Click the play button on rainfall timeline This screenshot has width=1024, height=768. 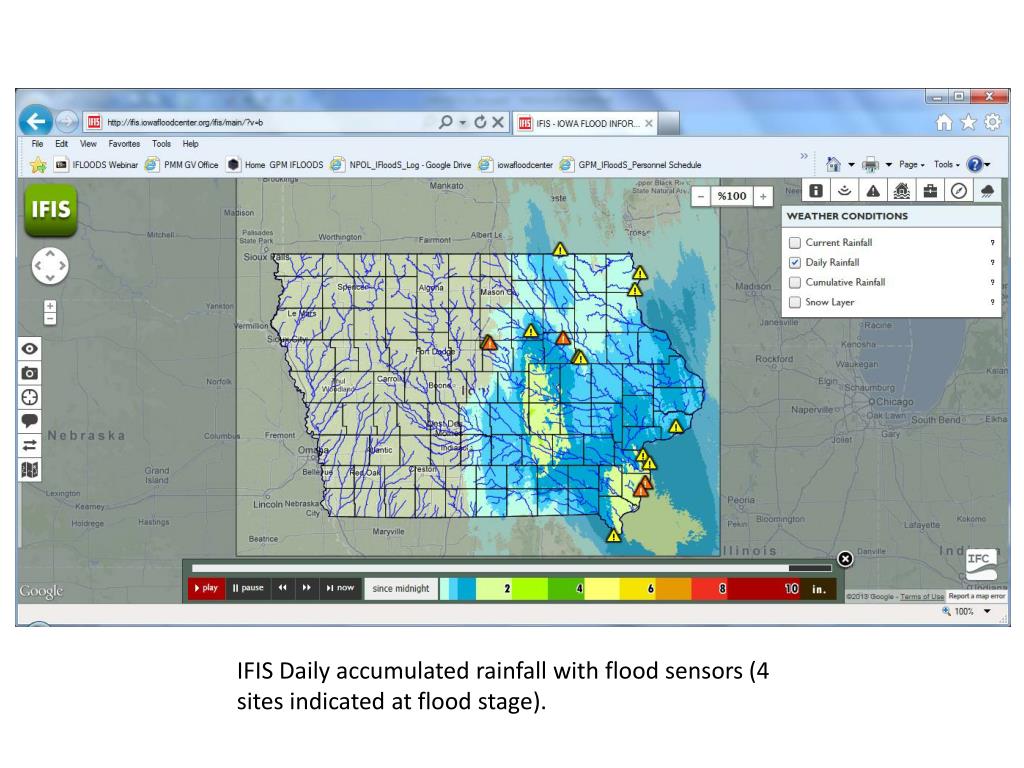coord(206,588)
